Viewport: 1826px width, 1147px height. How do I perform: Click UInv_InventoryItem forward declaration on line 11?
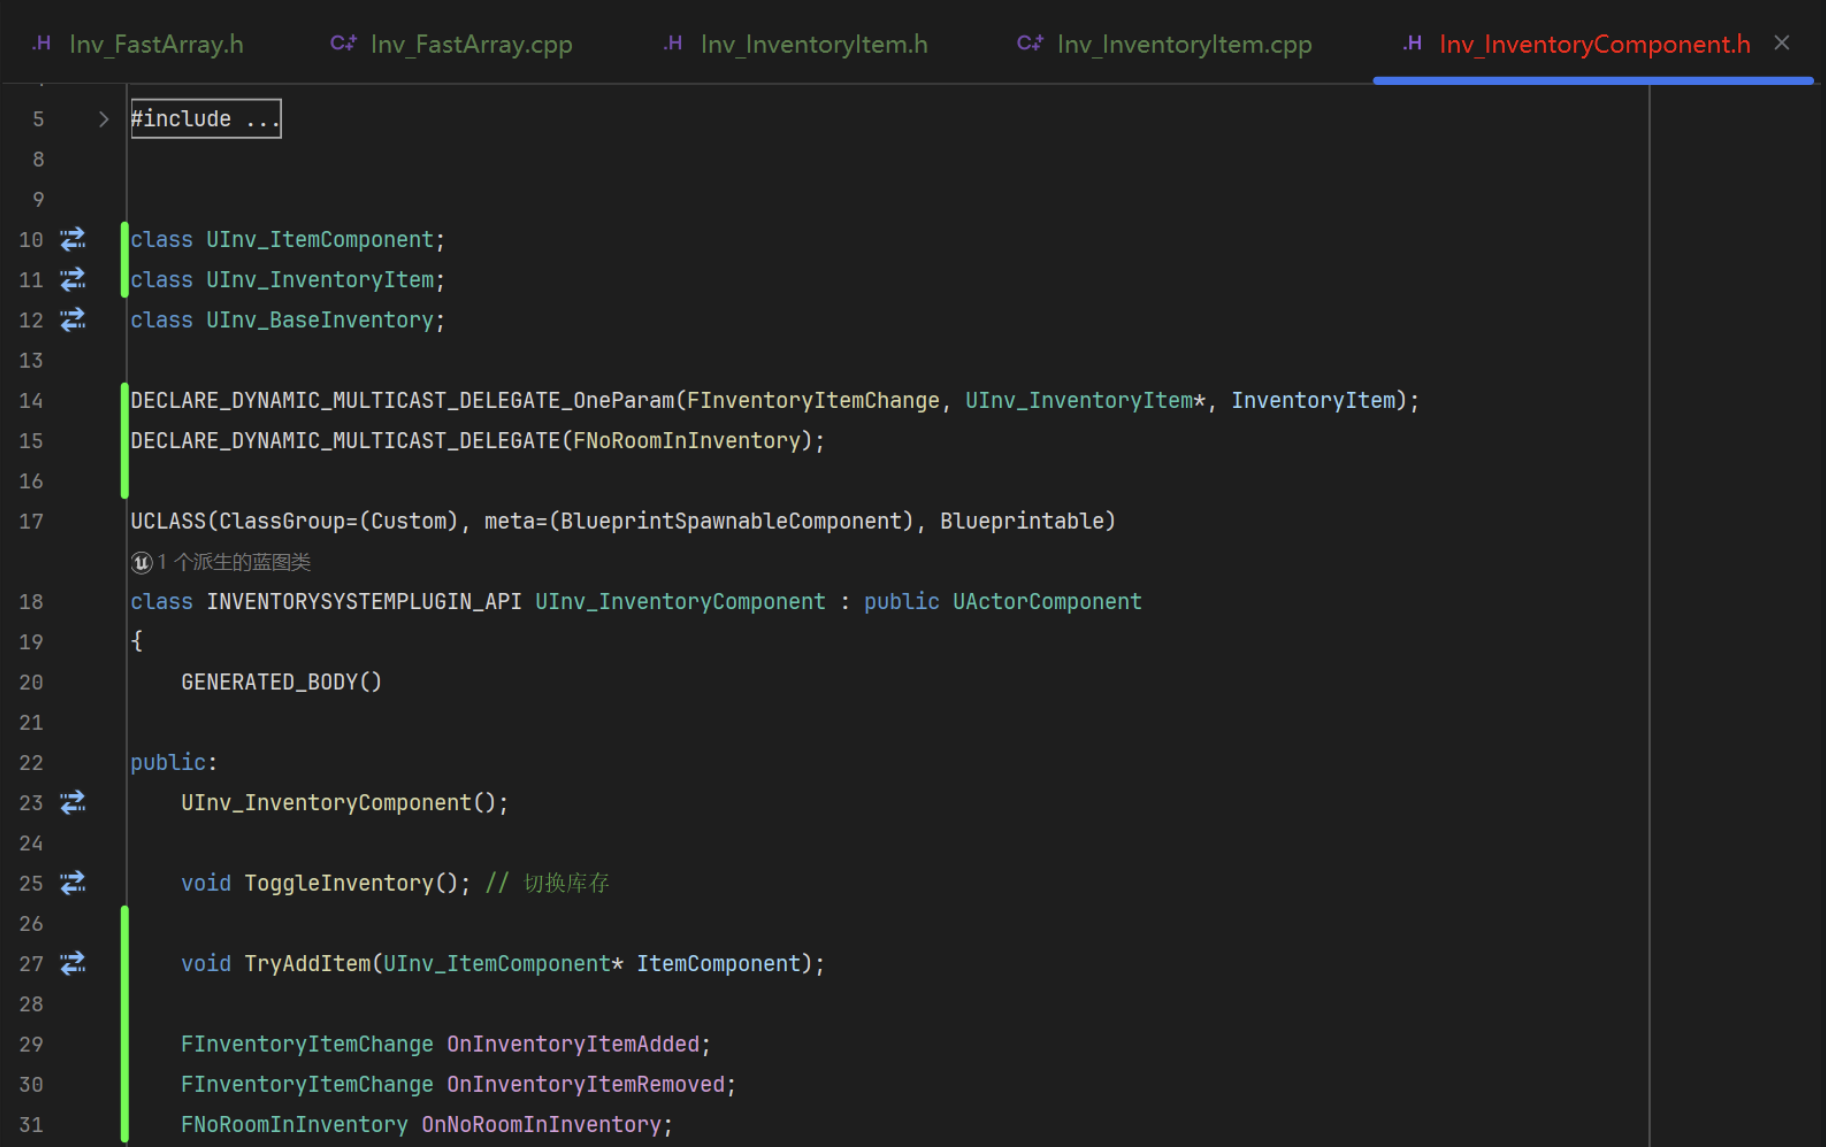(x=320, y=280)
